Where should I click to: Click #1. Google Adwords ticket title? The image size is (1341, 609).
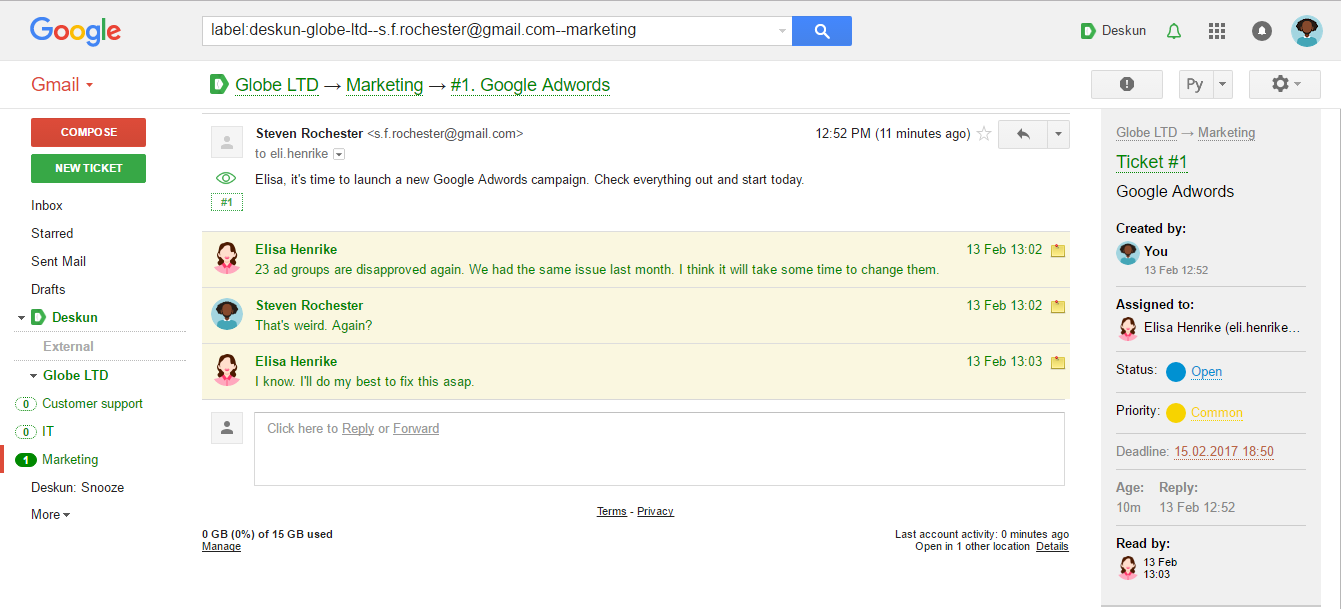tap(530, 85)
